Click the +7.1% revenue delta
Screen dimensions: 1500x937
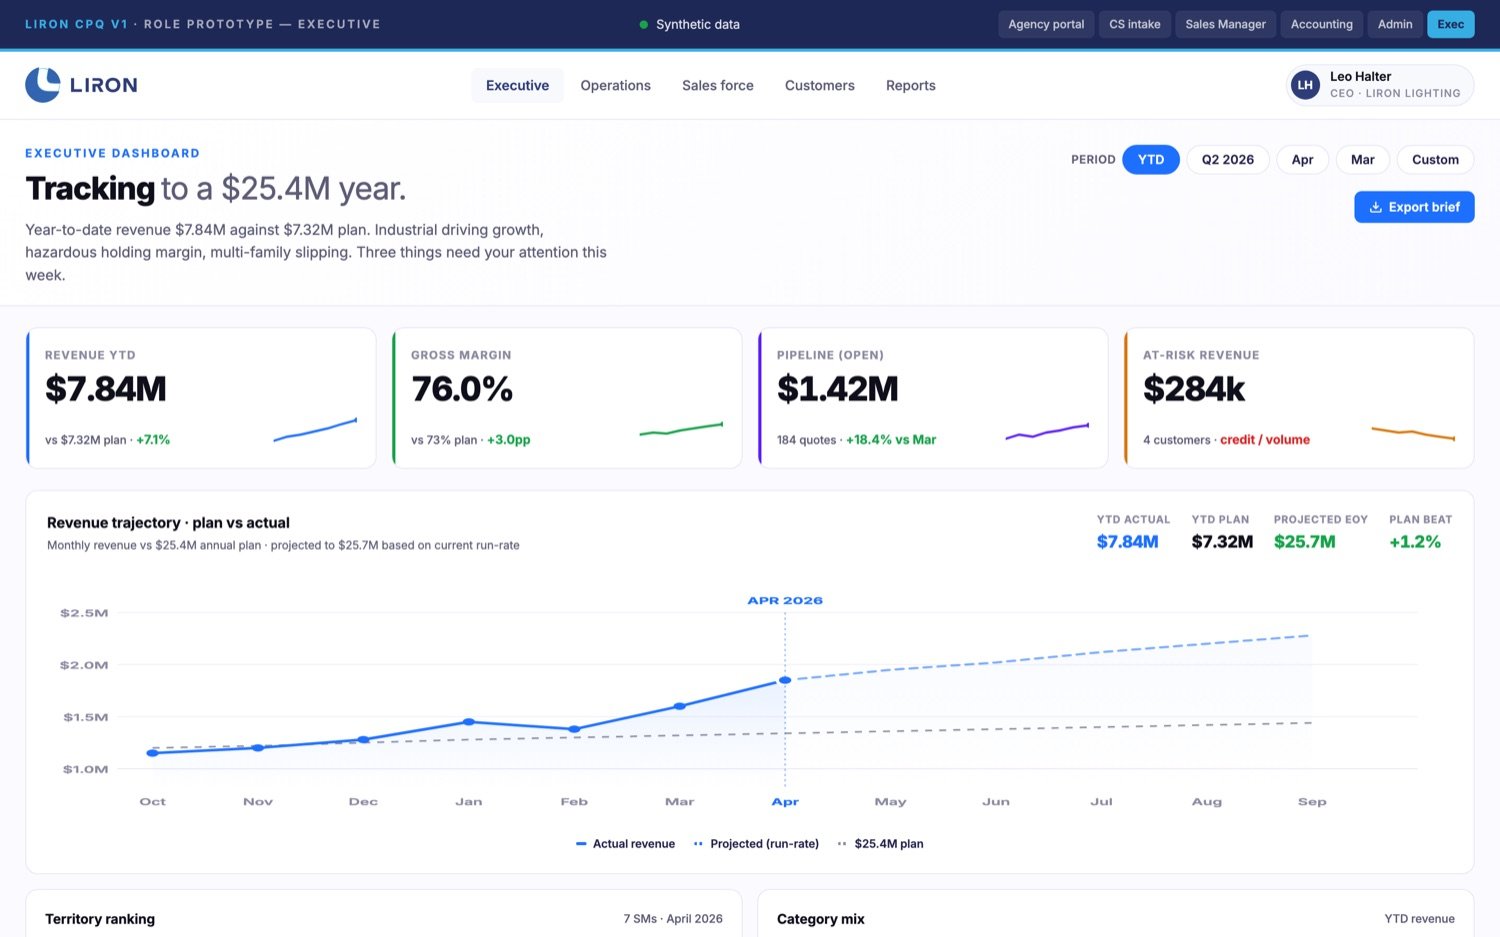(x=153, y=440)
